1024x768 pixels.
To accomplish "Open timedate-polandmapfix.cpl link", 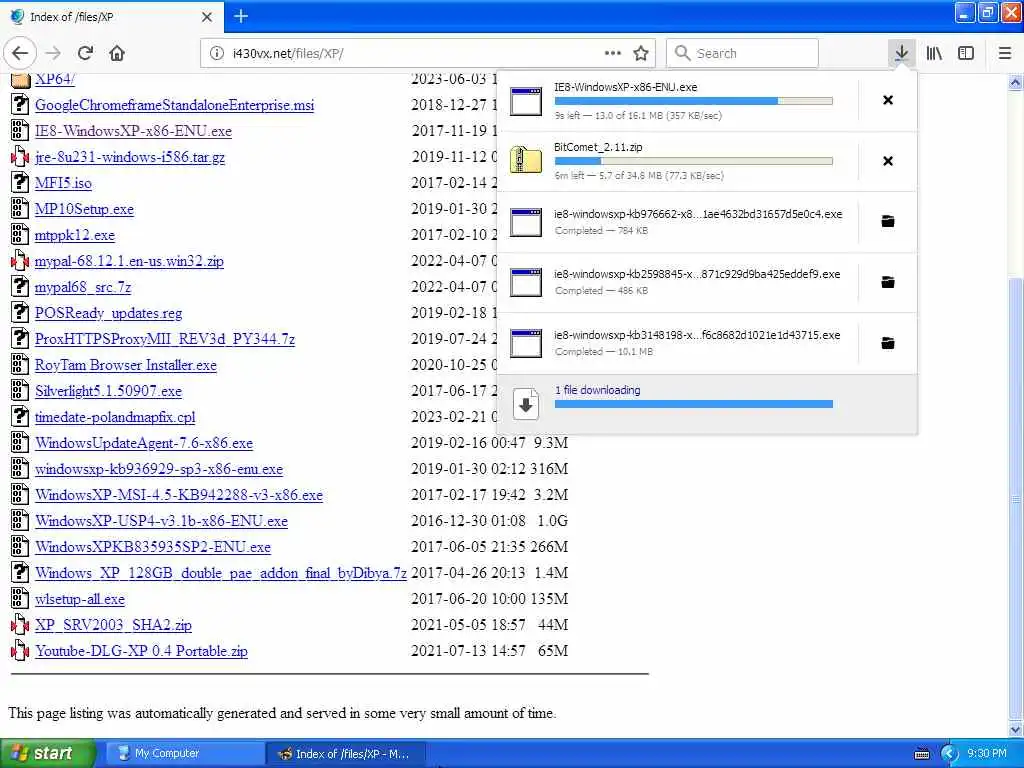I will [x=115, y=417].
